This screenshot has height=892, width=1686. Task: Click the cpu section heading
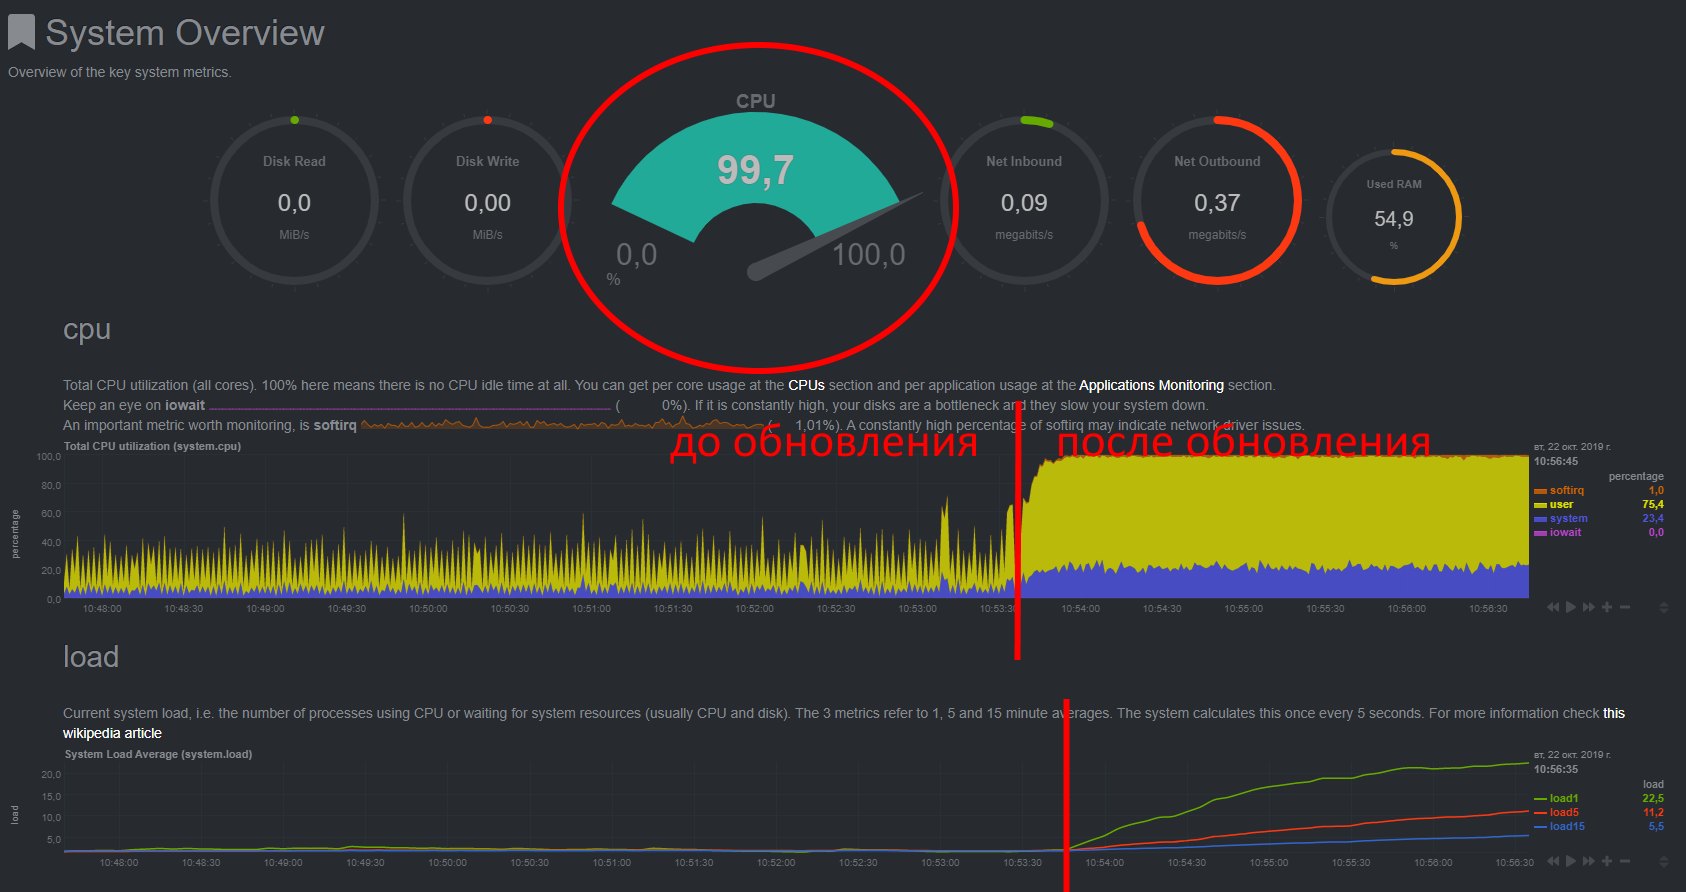[87, 330]
